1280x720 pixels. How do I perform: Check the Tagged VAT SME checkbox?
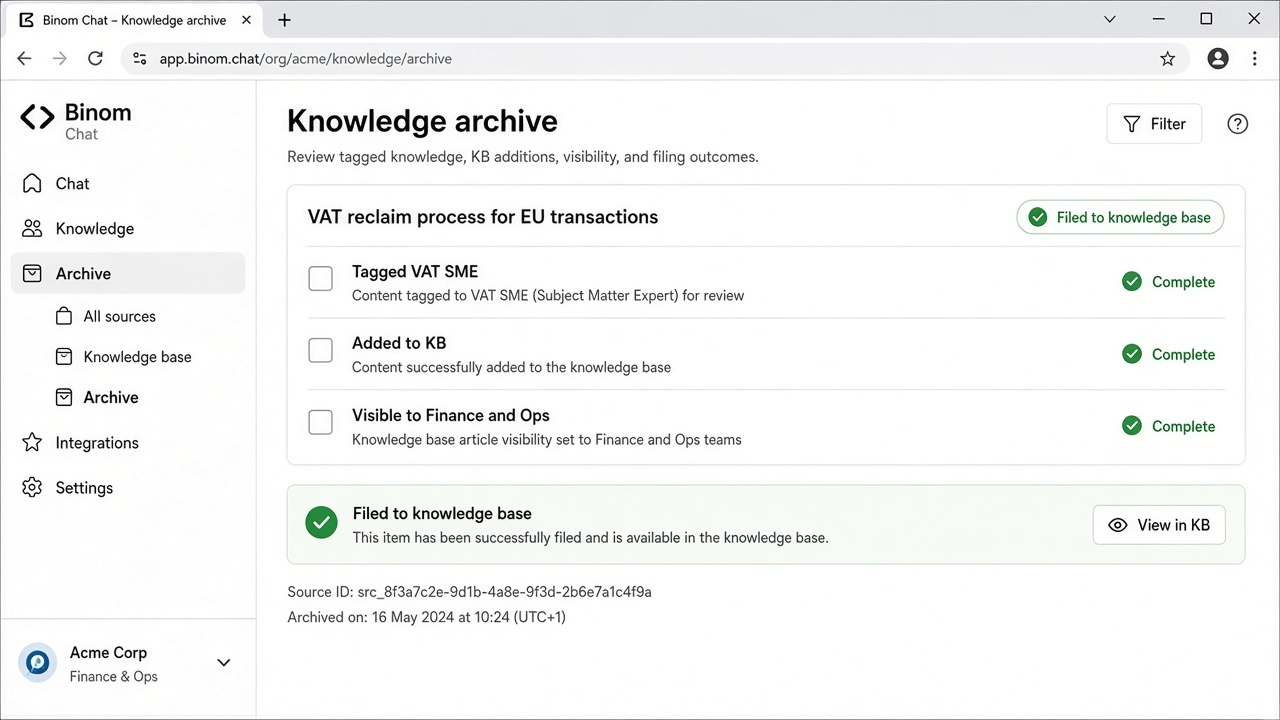[320, 279]
